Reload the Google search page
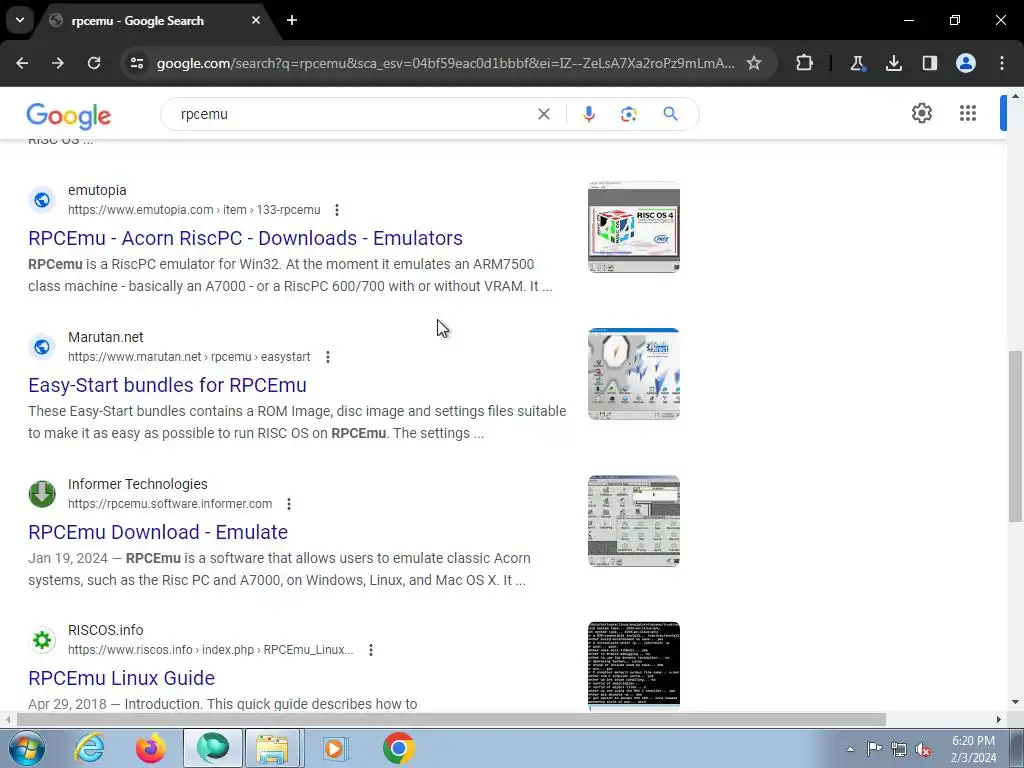This screenshot has width=1024, height=768. (94, 63)
